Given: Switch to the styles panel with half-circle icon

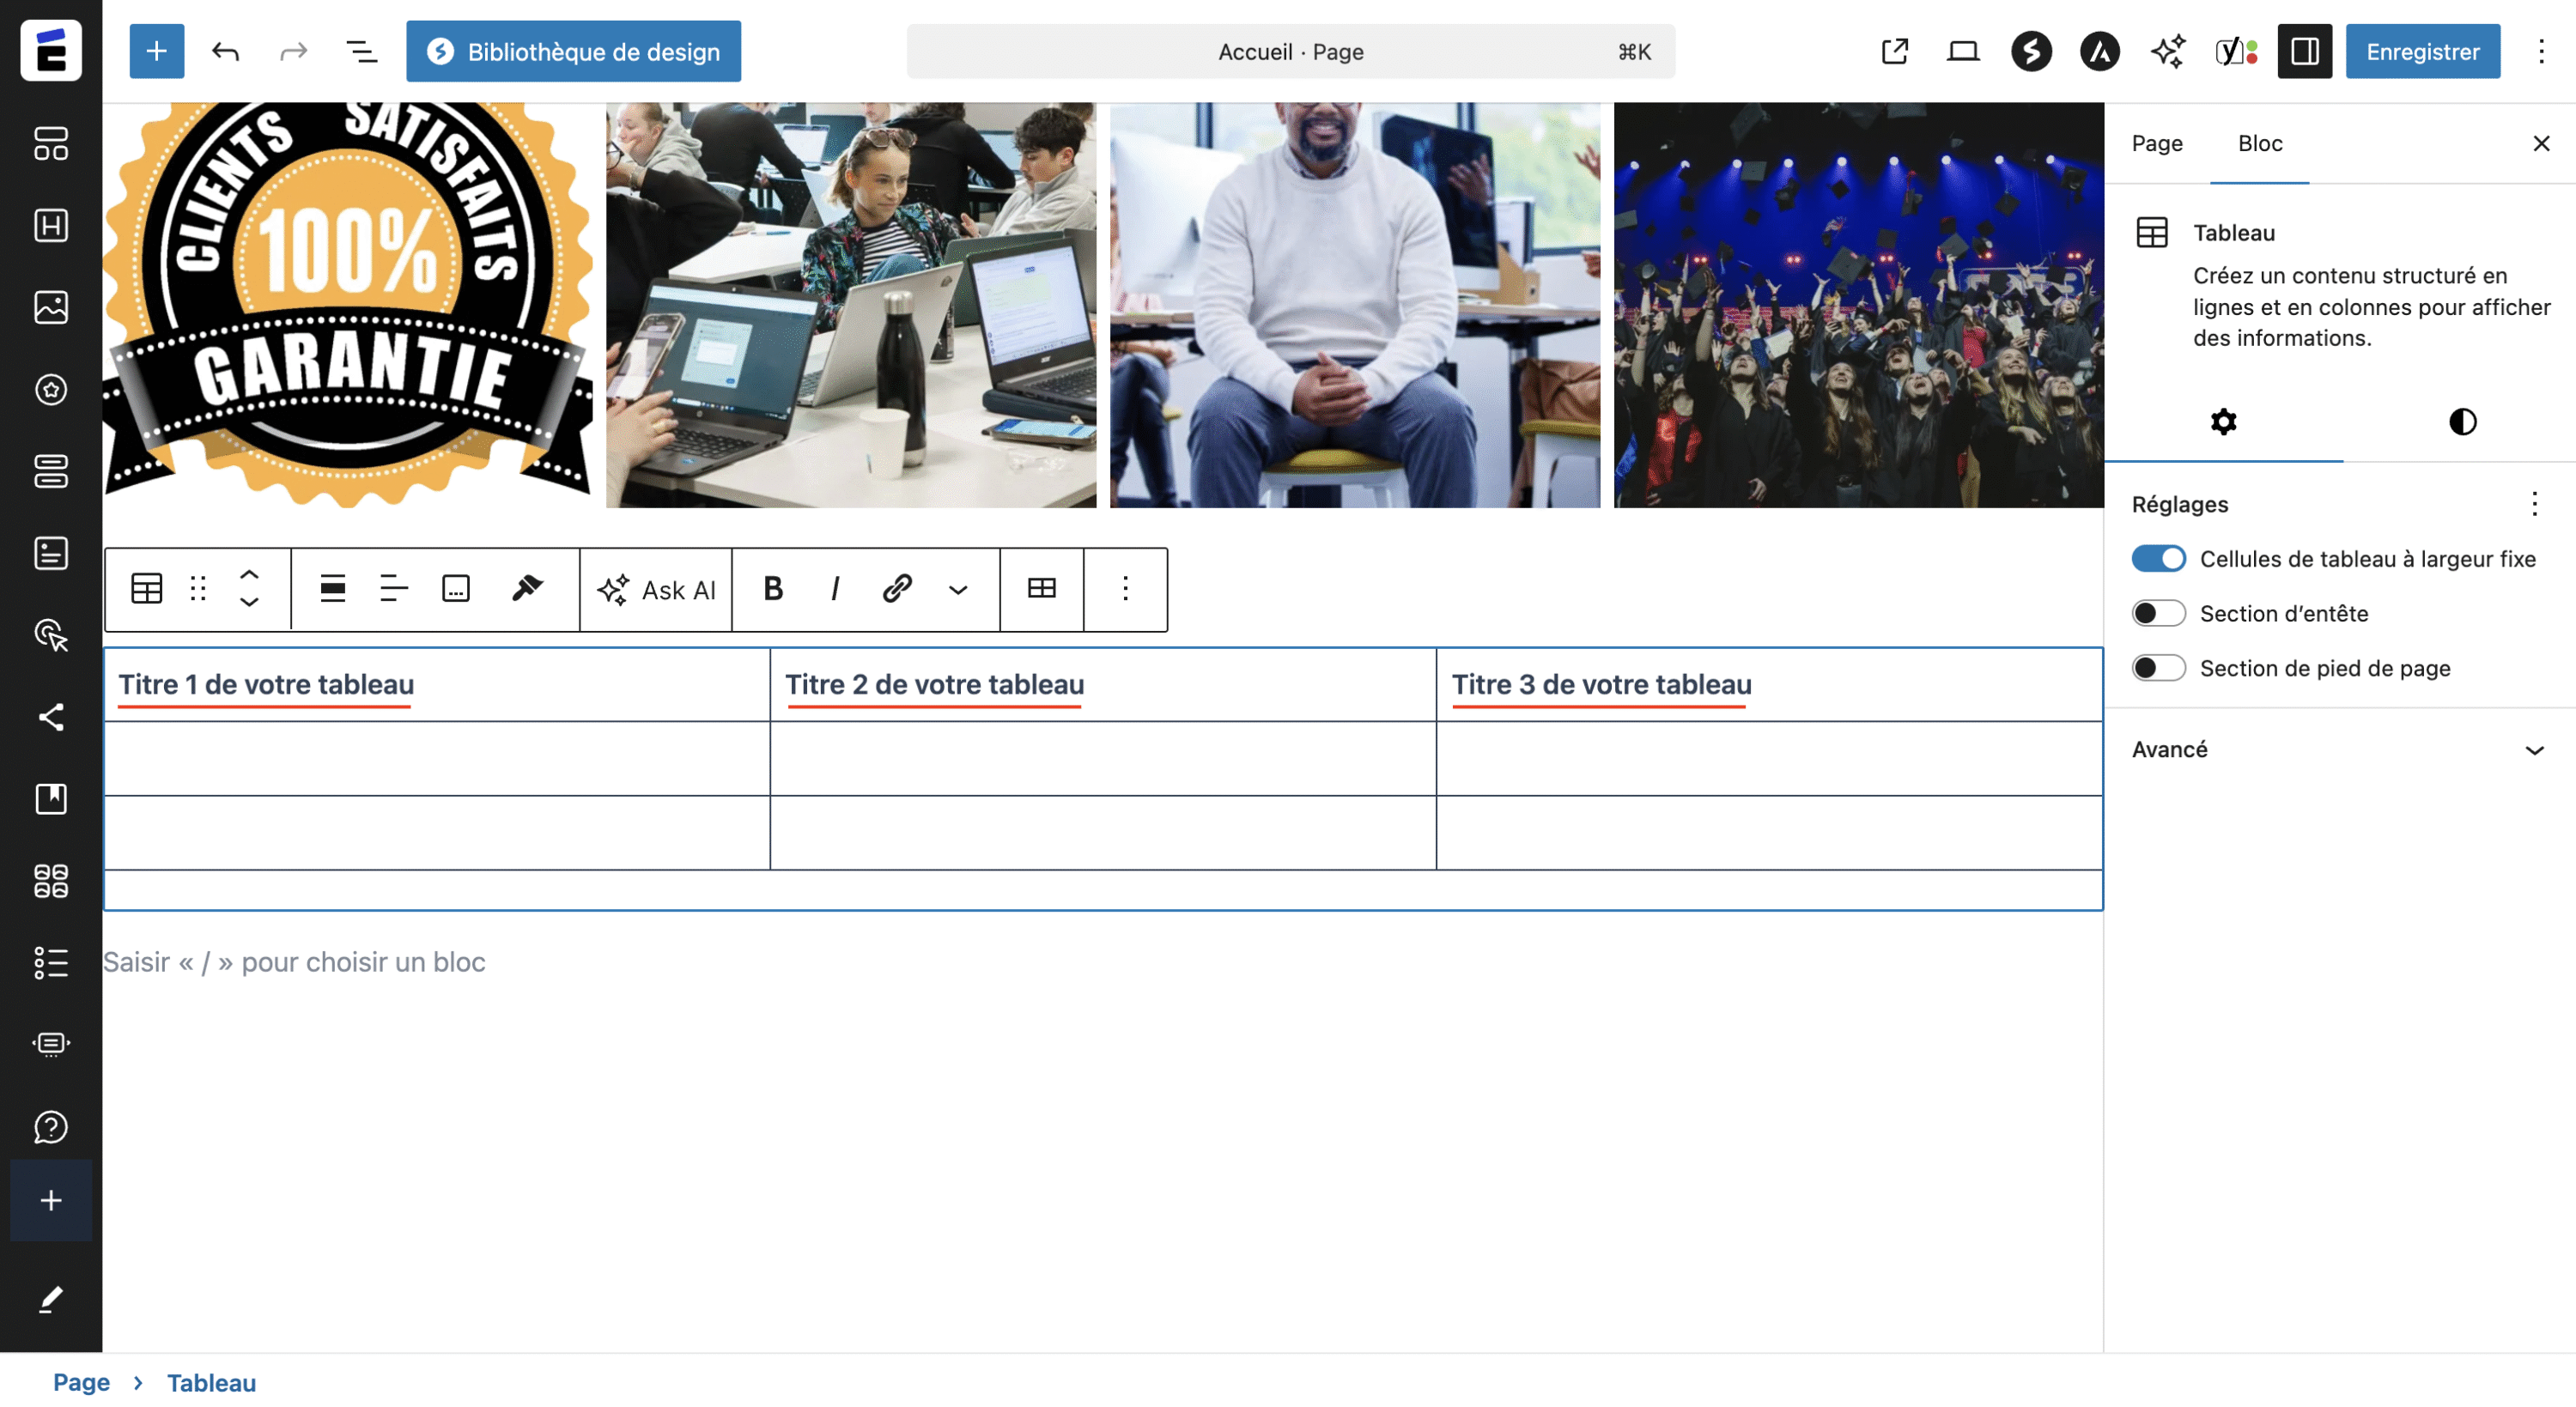Looking at the screenshot, I should coord(2460,421).
